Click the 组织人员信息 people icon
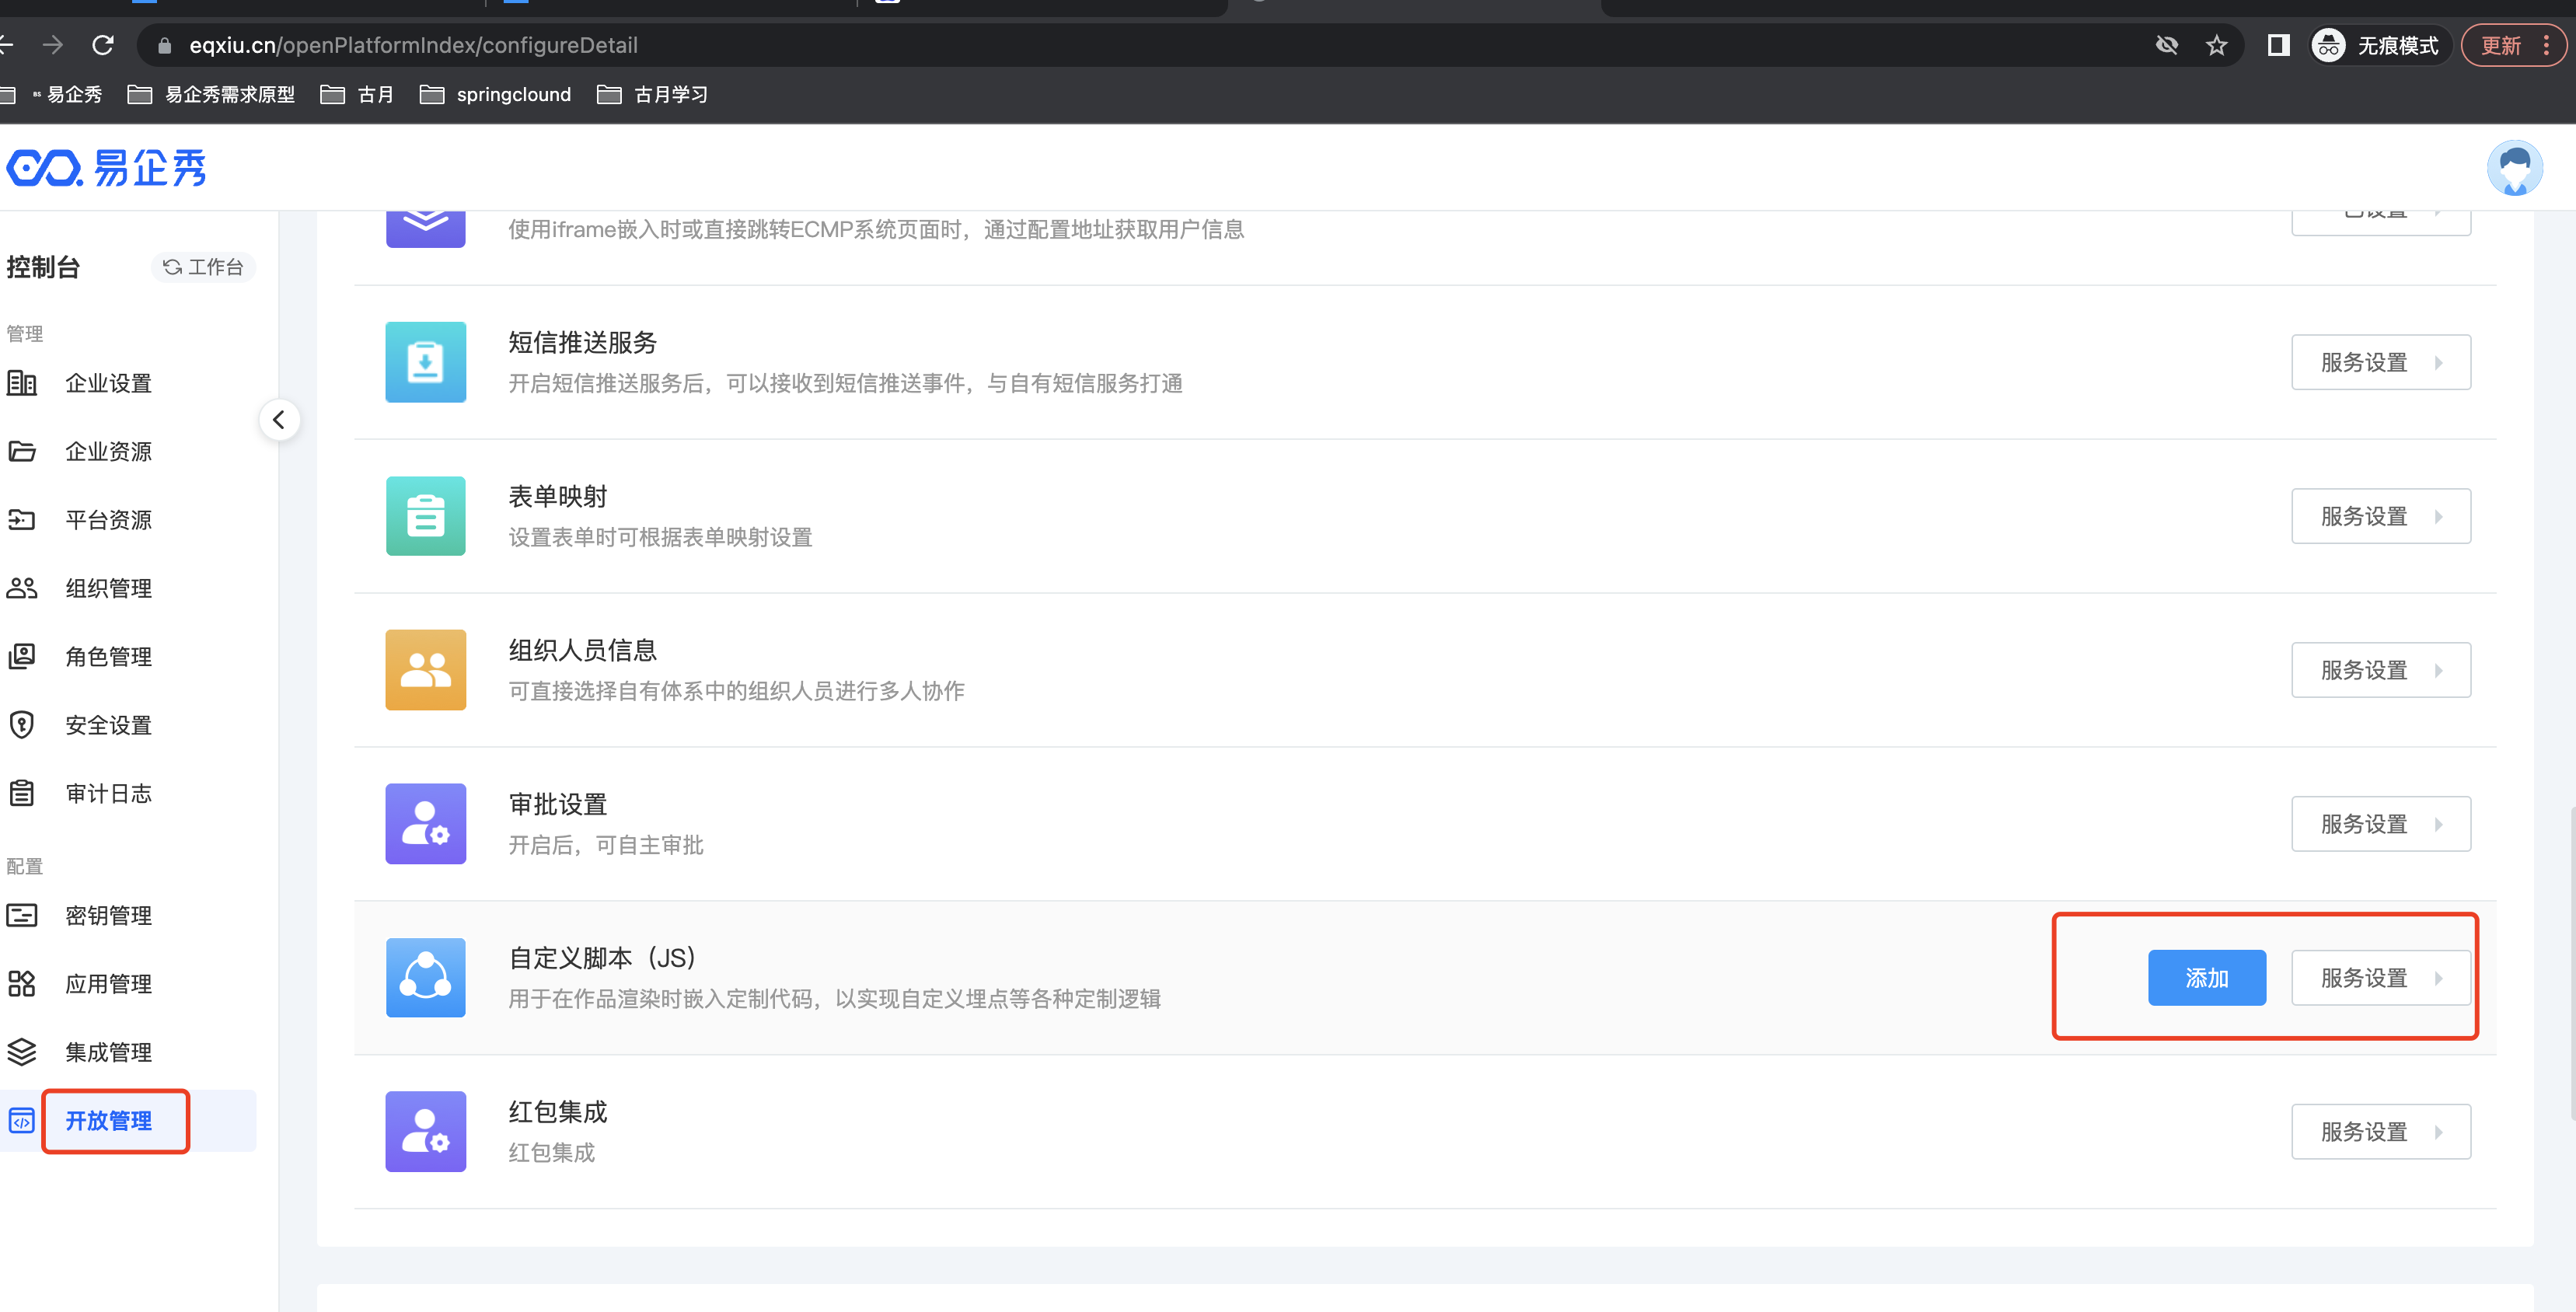2576x1312 pixels. tap(425, 670)
